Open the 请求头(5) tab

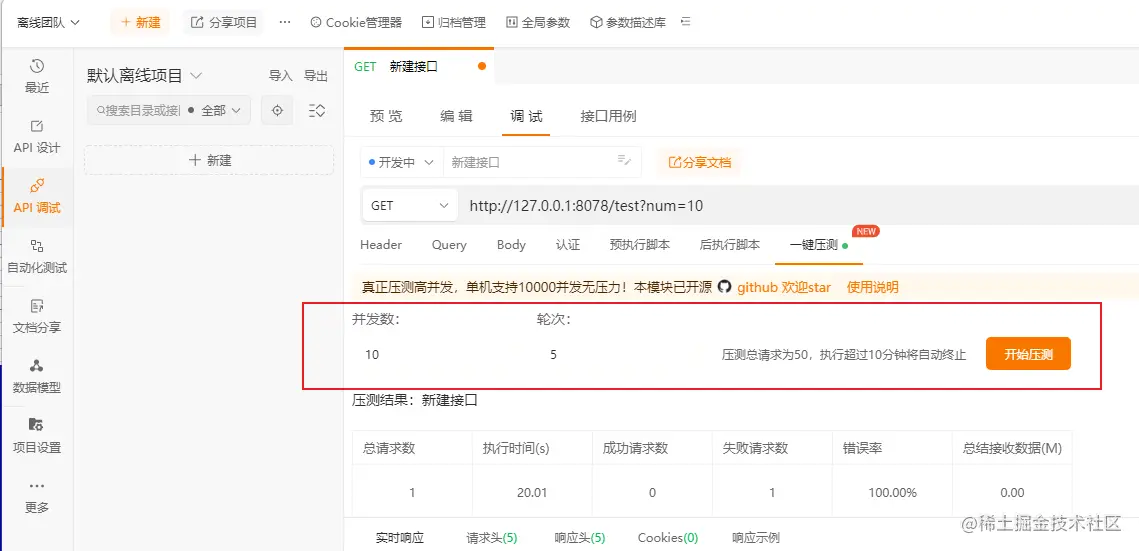(x=492, y=538)
